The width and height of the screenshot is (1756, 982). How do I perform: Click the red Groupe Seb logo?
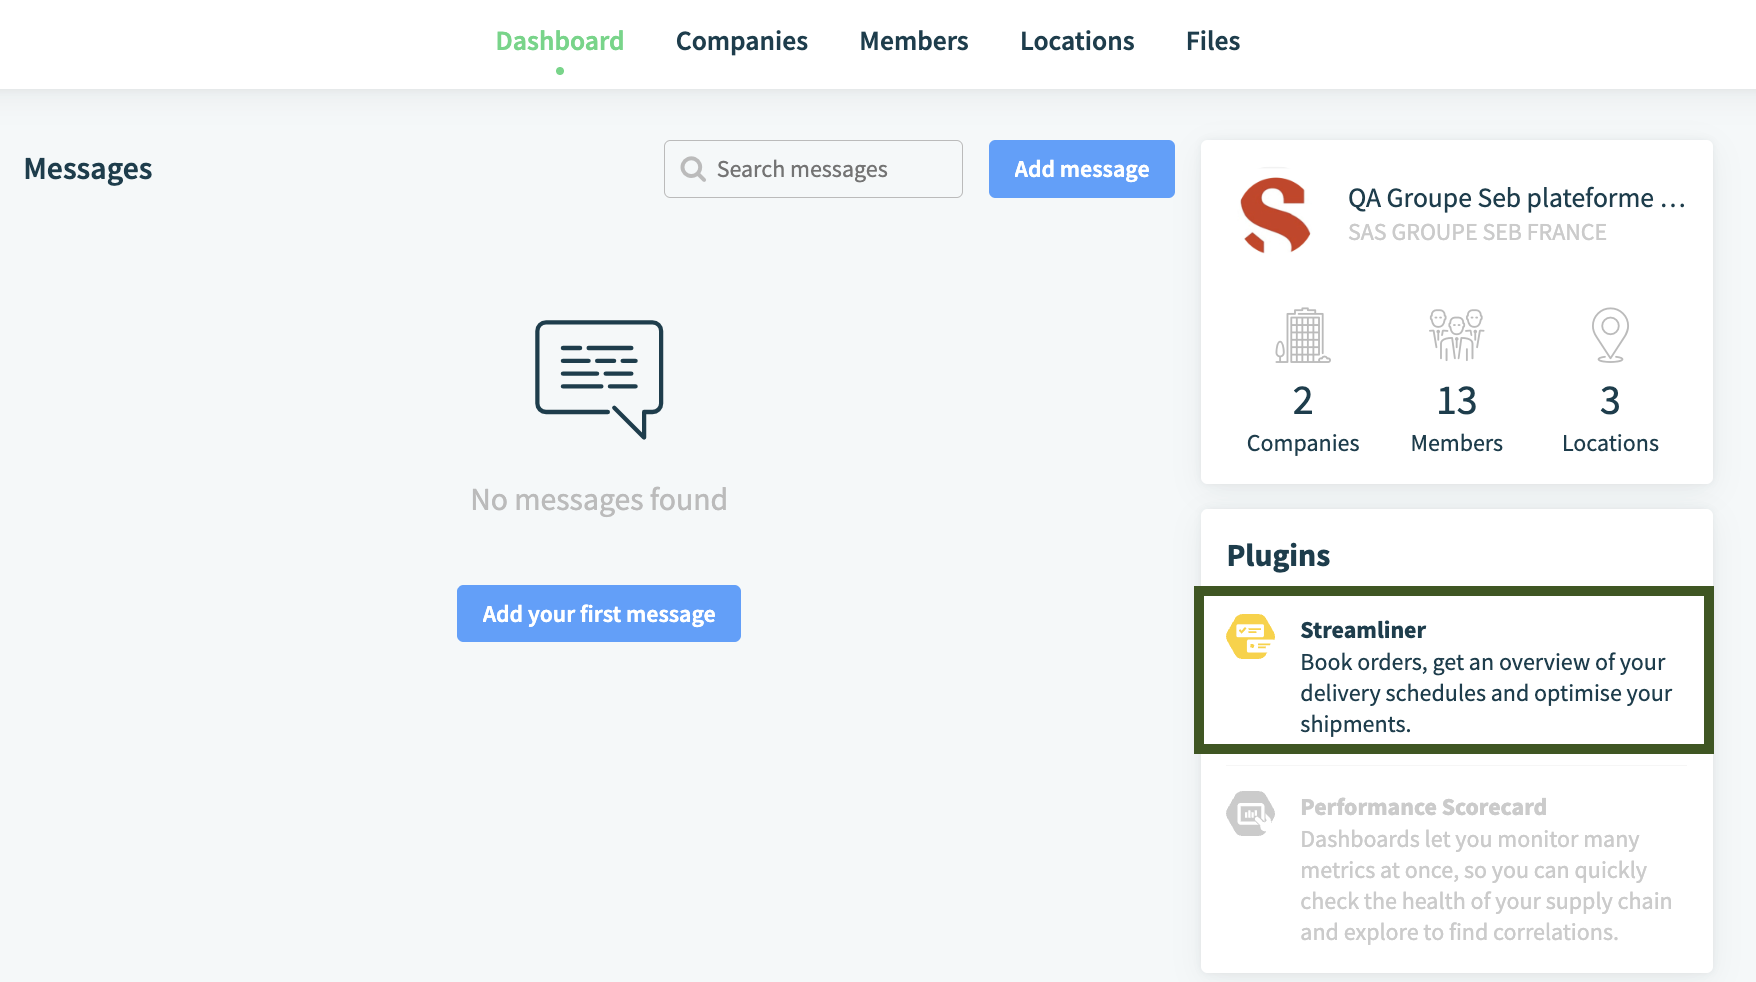(1275, 215)
